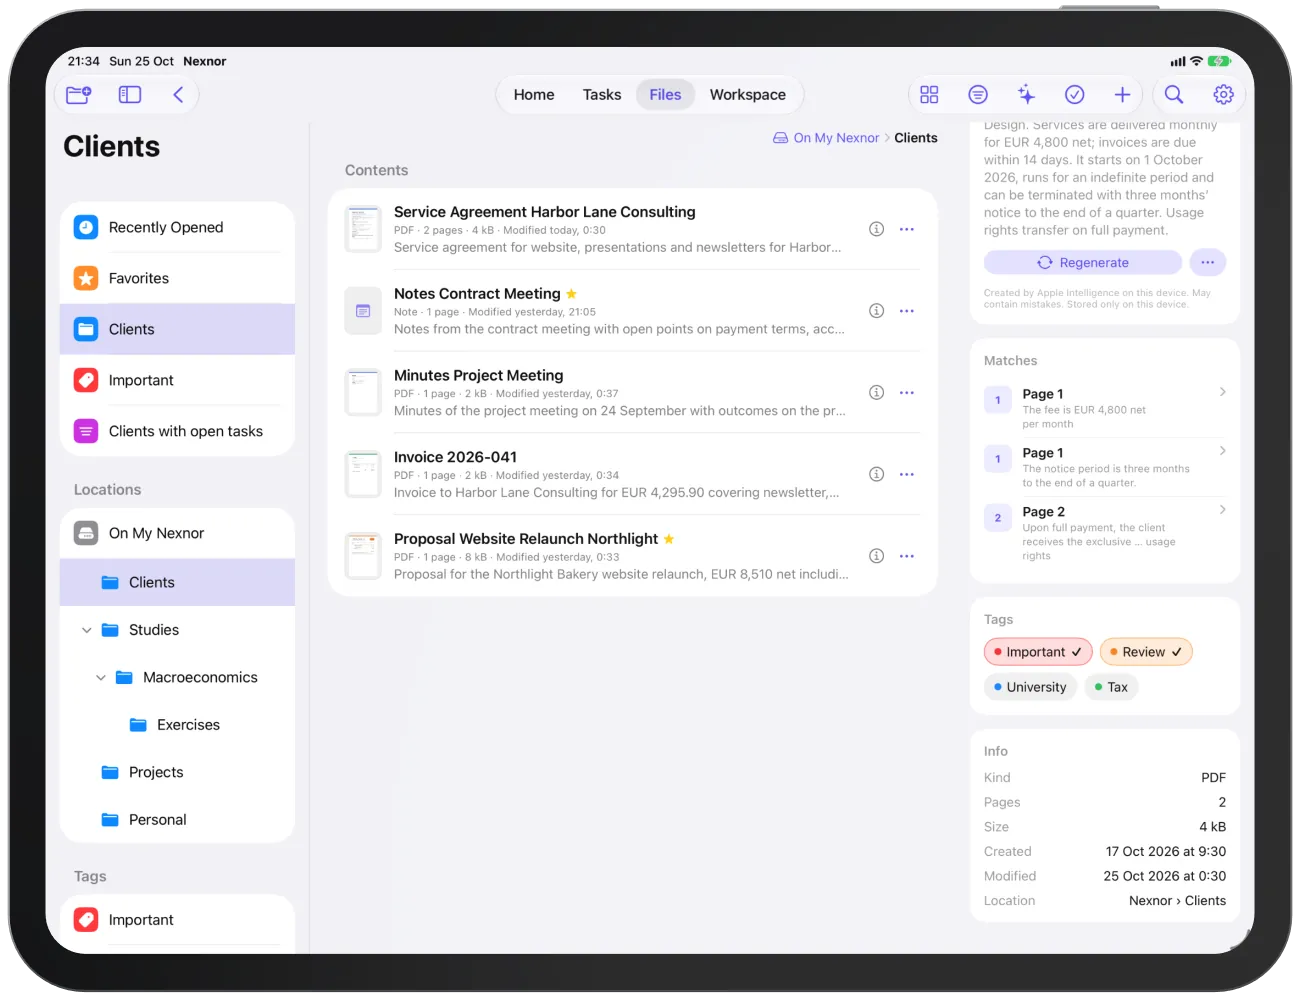Open the fee EUR 4,800 match chevron
The image size is (1300, 998).
[x=1222, y=392]
